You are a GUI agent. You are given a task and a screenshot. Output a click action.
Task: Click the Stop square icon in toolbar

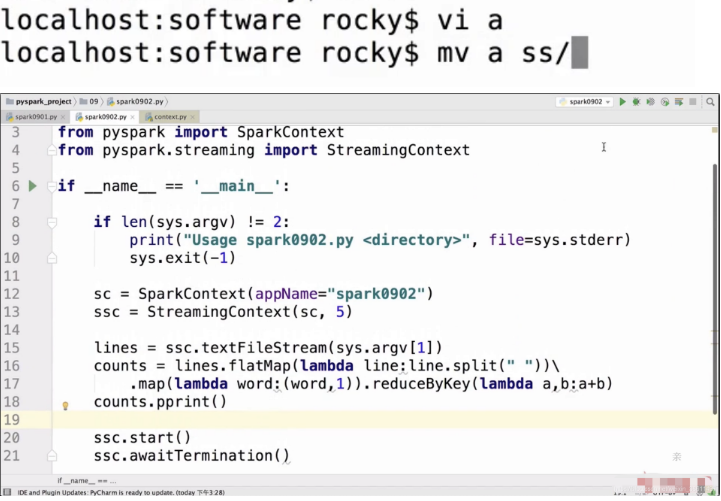pos(691,102)
